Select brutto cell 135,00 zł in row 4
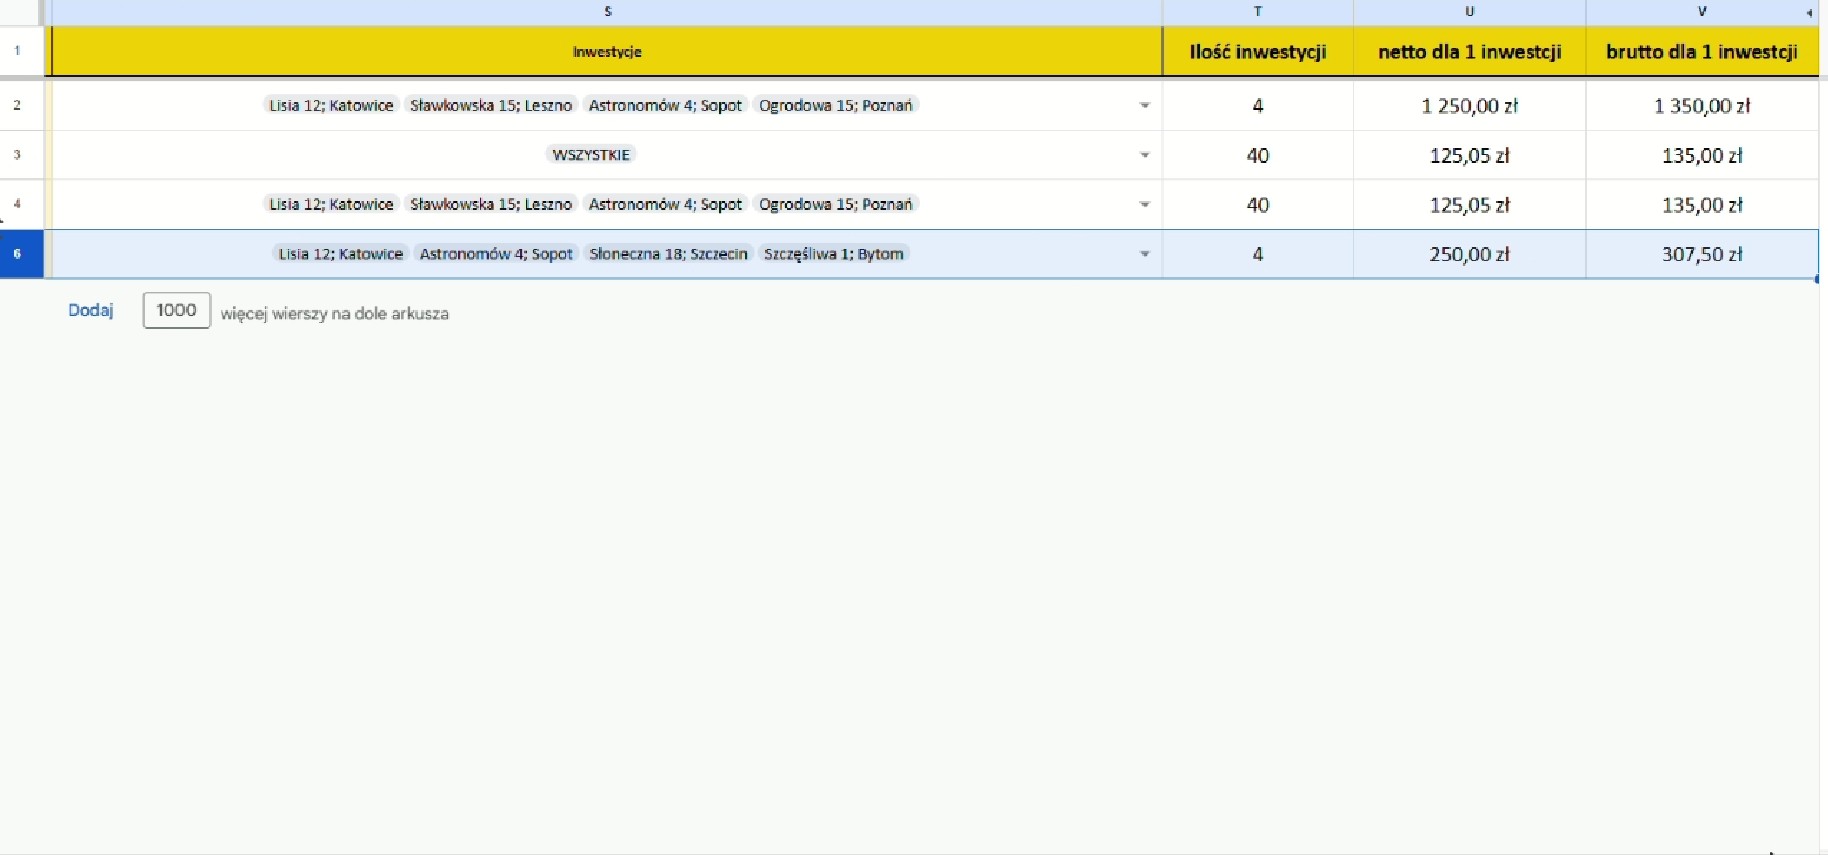The height and width of the screenshot is (855, 1828). click(1702, 204)
